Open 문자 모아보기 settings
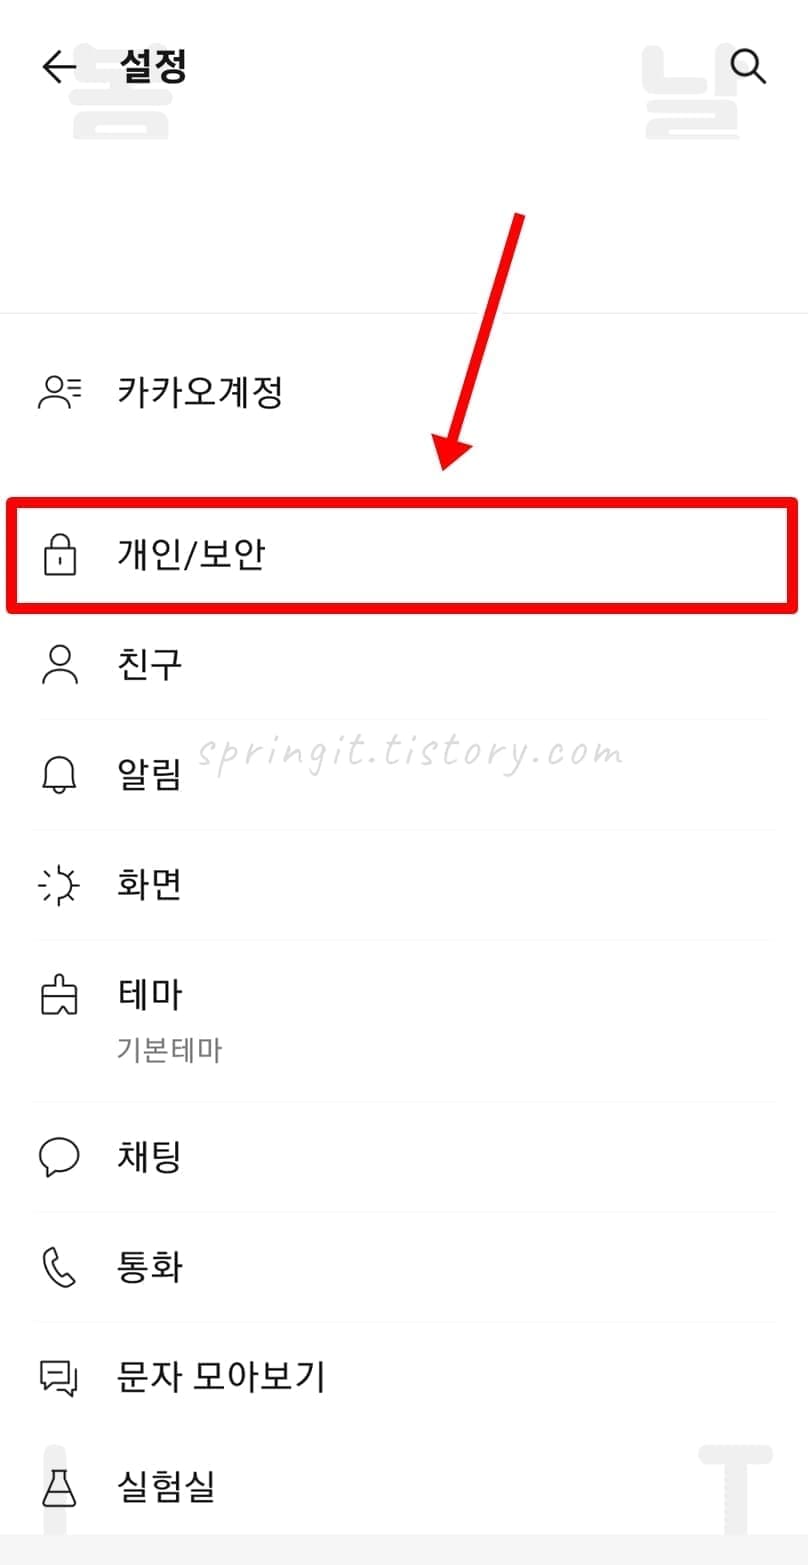Viewport: 808px width, 1565px height. tap(404, 1377)
